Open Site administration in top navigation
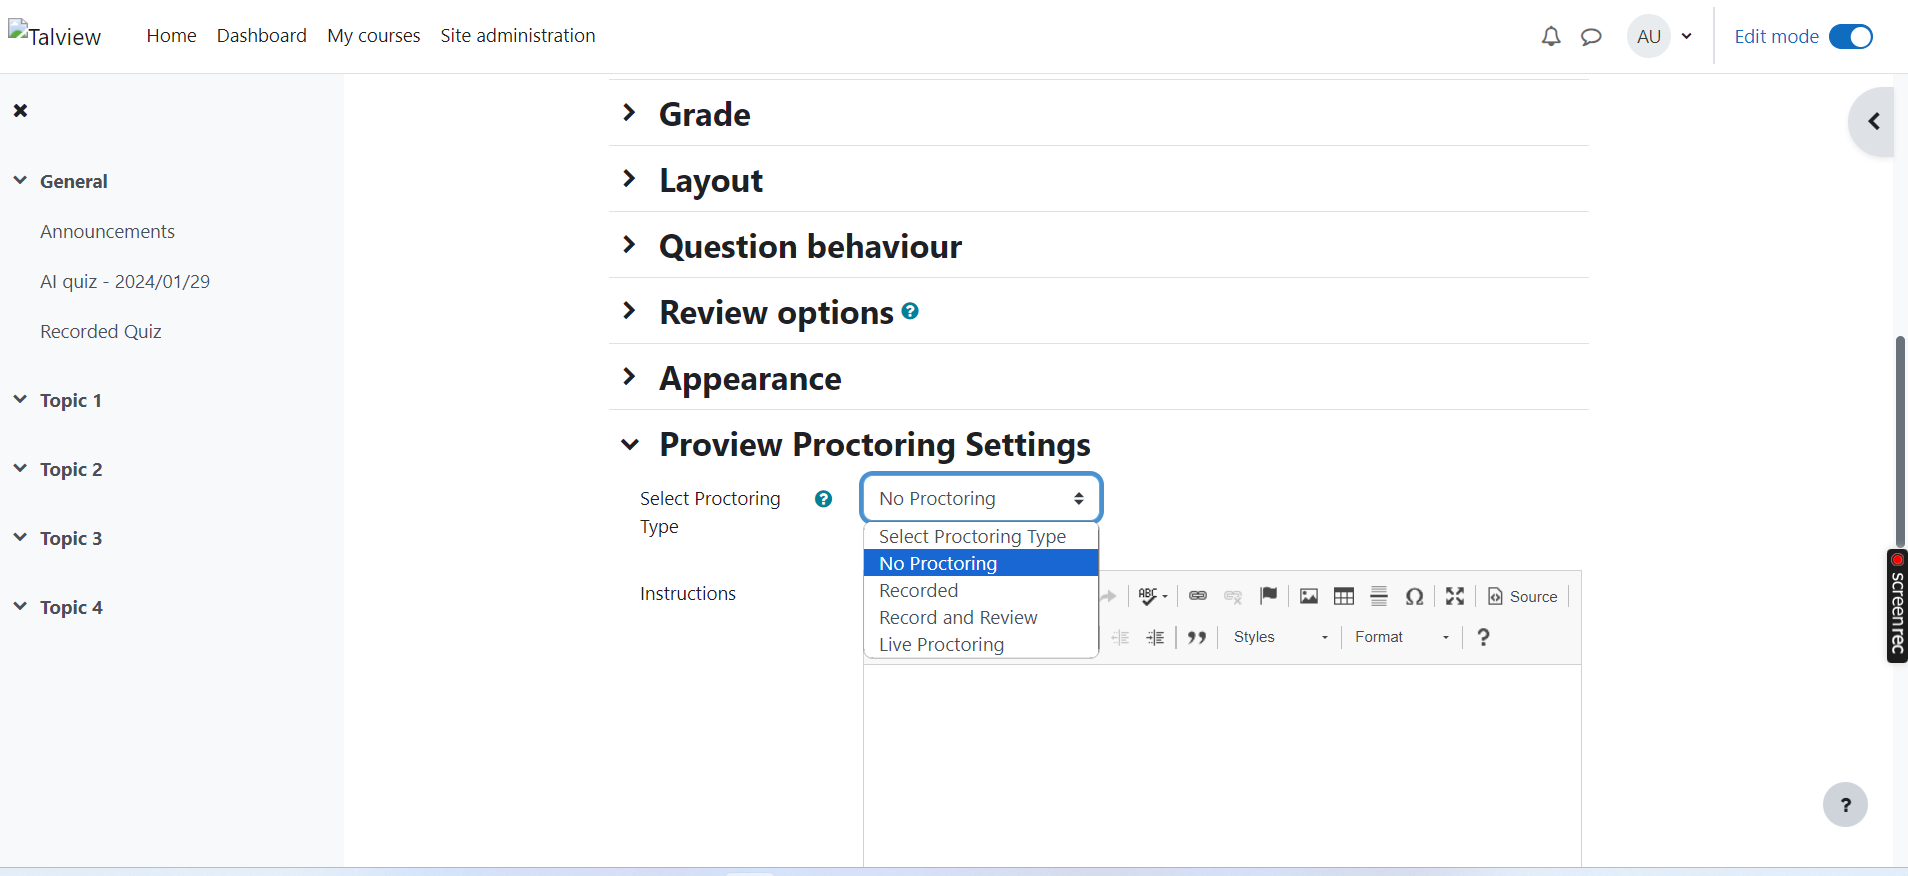This screenshot has height=876, width=1908. [x=518, y=36]
